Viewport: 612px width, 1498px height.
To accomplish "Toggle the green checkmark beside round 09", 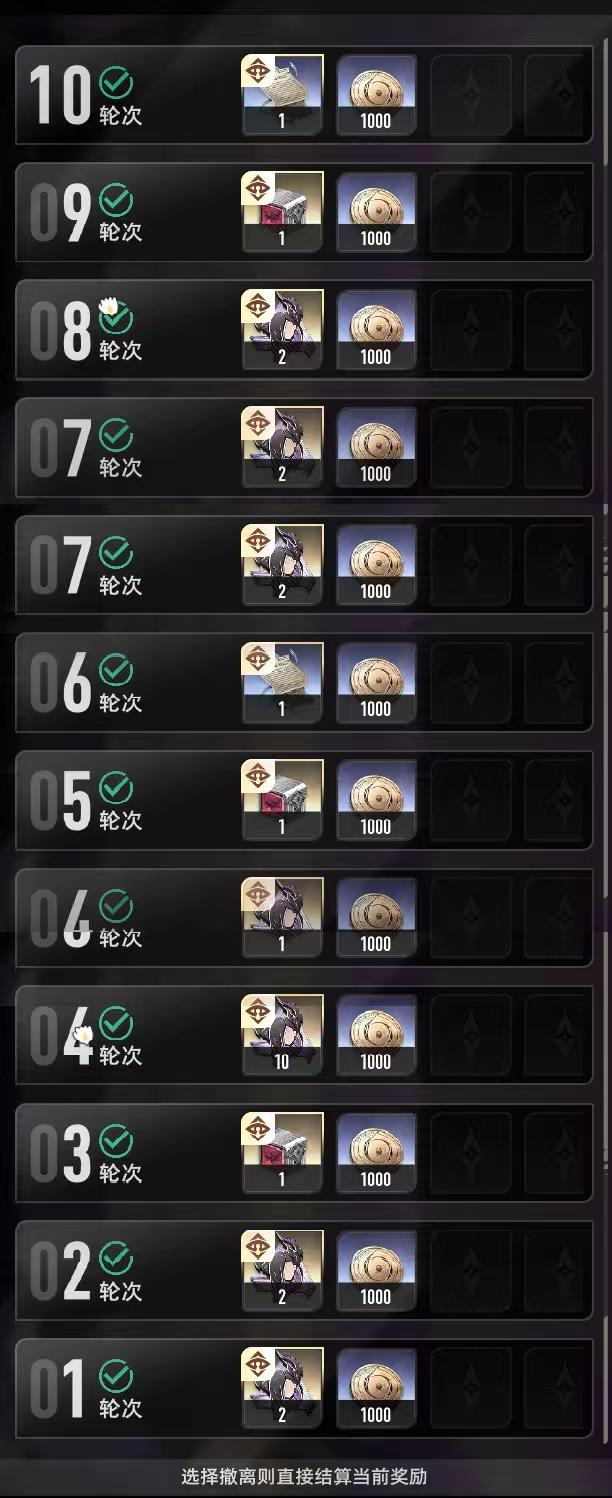I will [117, 200].
